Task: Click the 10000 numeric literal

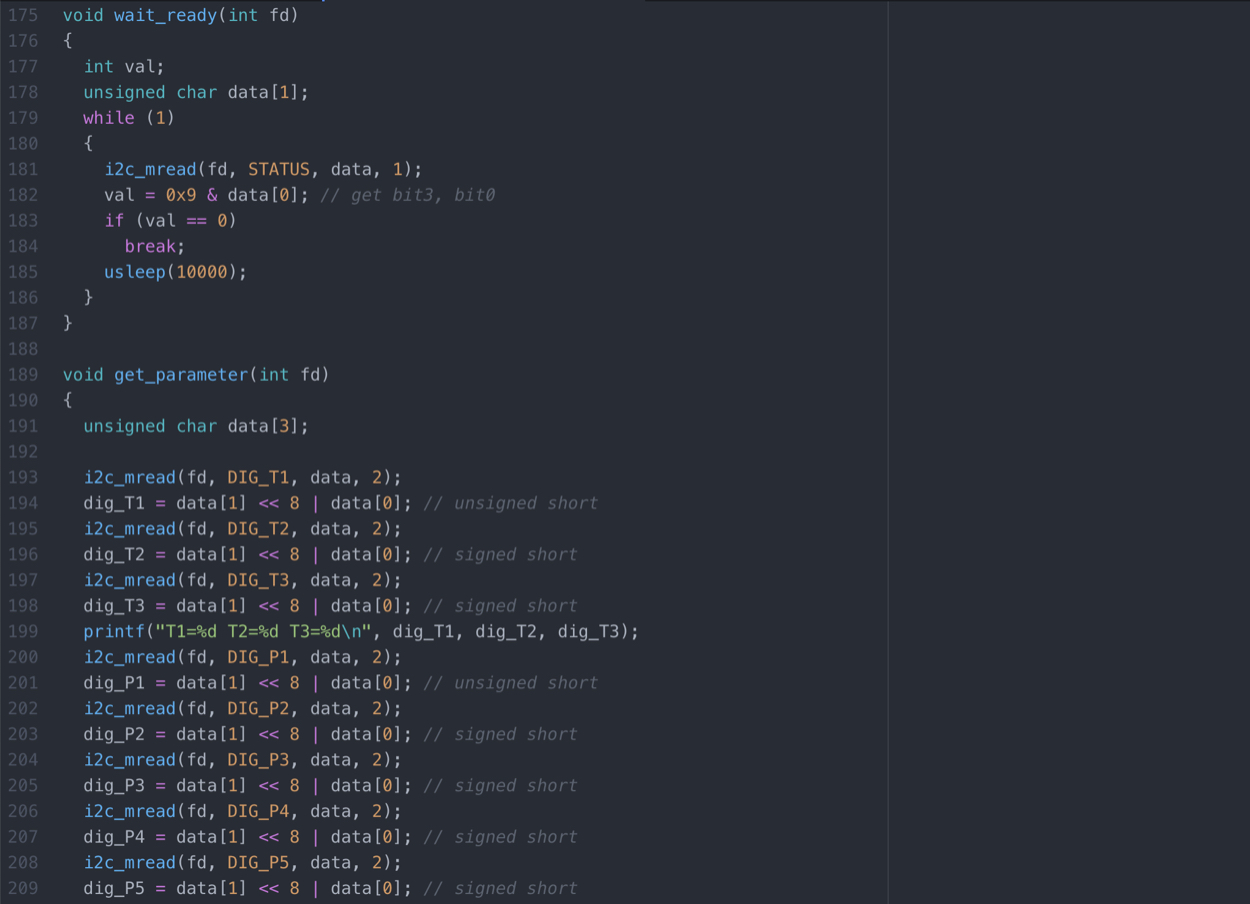Action: coord(201,272)
